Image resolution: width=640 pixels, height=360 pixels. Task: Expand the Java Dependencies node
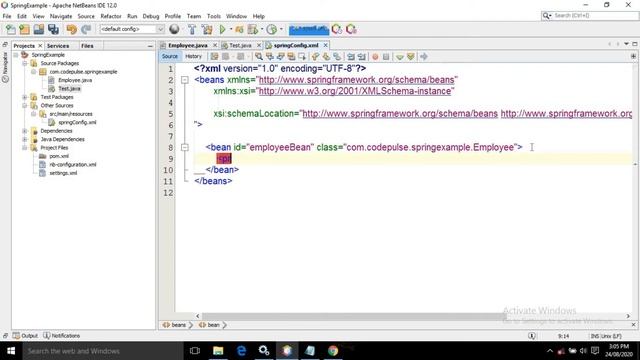[x=25, y=139]
